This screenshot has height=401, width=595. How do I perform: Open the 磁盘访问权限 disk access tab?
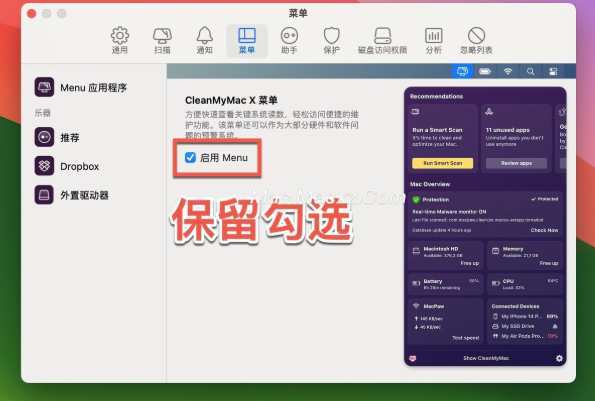[x=382, y=41]
